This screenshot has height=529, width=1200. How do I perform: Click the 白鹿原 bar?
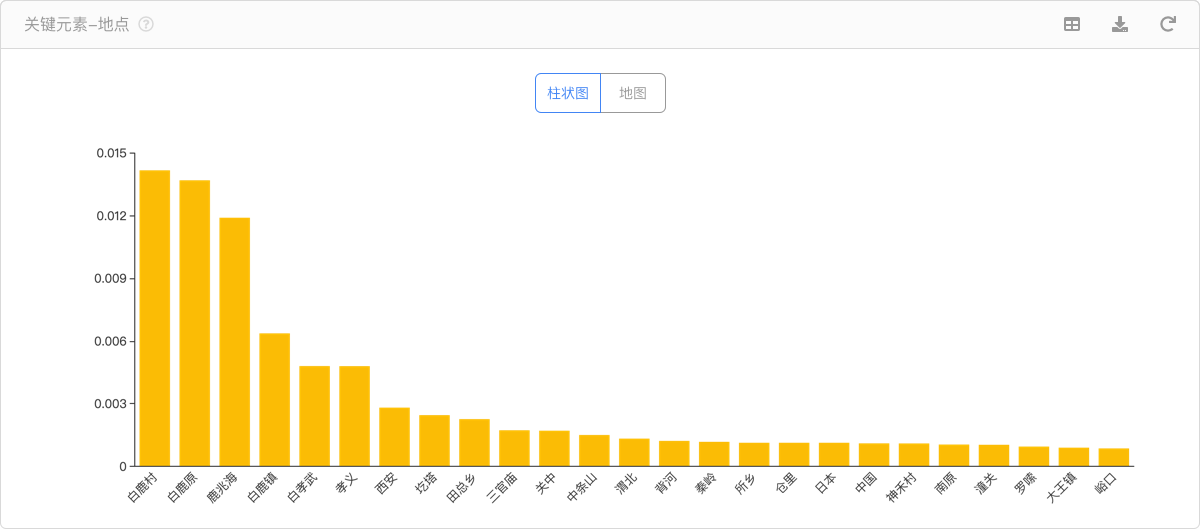pos(195,323)
